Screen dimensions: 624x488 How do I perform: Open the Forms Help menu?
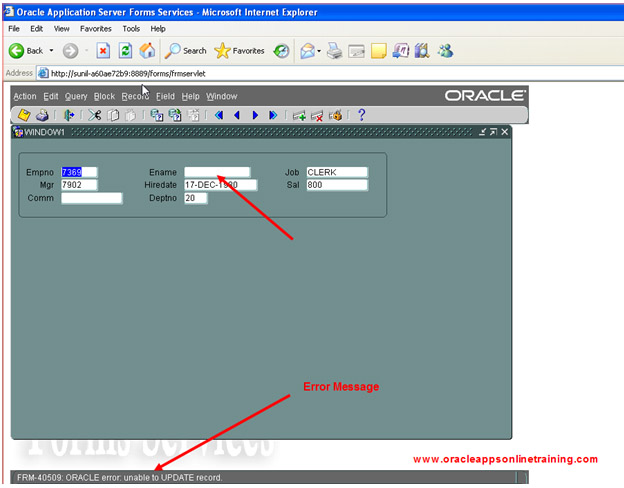[190, 96]
